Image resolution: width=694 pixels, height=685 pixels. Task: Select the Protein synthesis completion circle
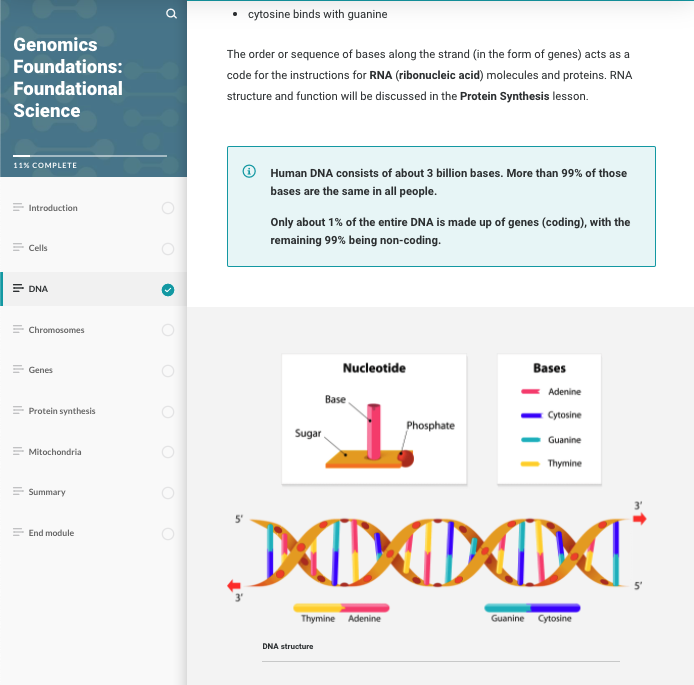click(x=168, y=412)
